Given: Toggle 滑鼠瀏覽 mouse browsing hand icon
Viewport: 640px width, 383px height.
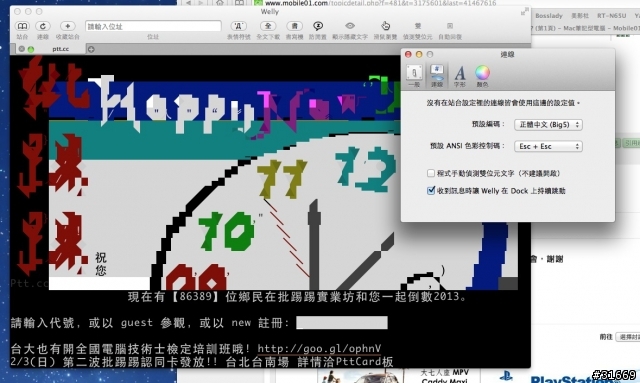Looking at the screenshot, I should [385, 26].
